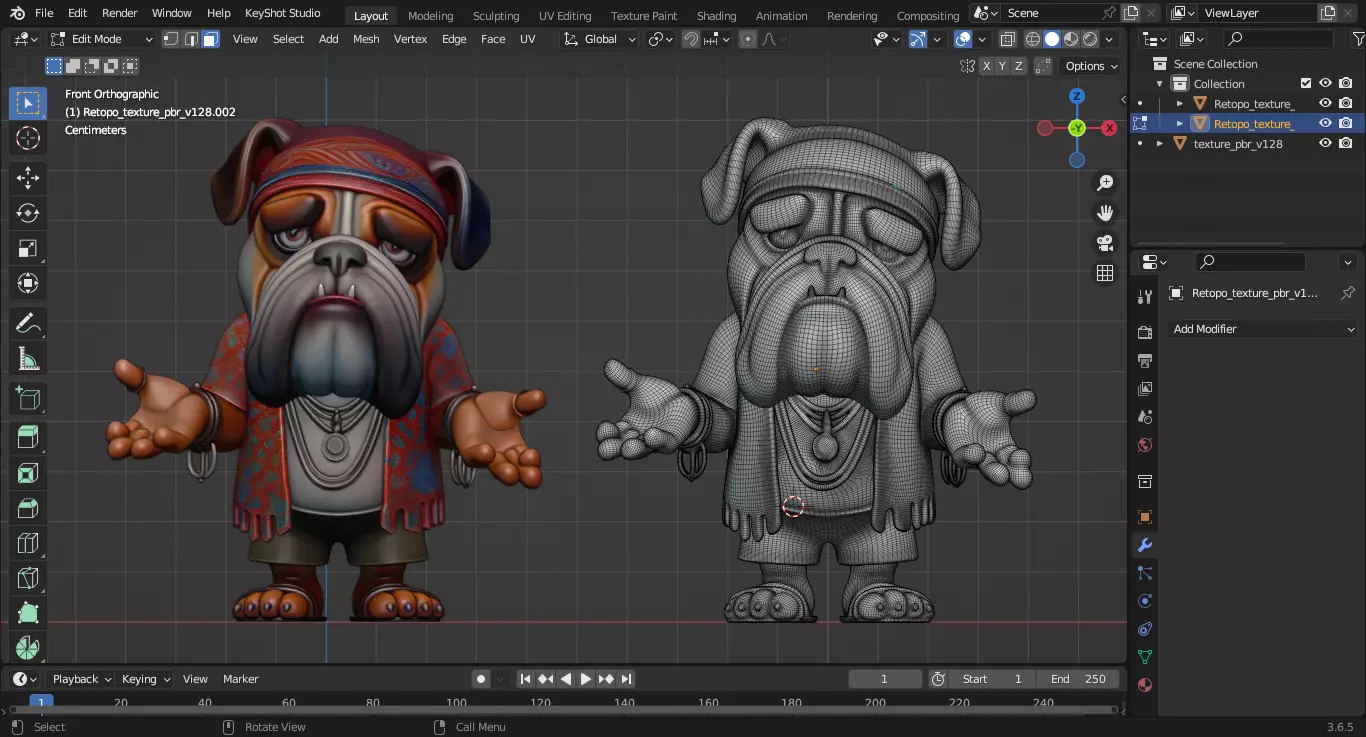Collapse the Collection in the outliner

1160,84
